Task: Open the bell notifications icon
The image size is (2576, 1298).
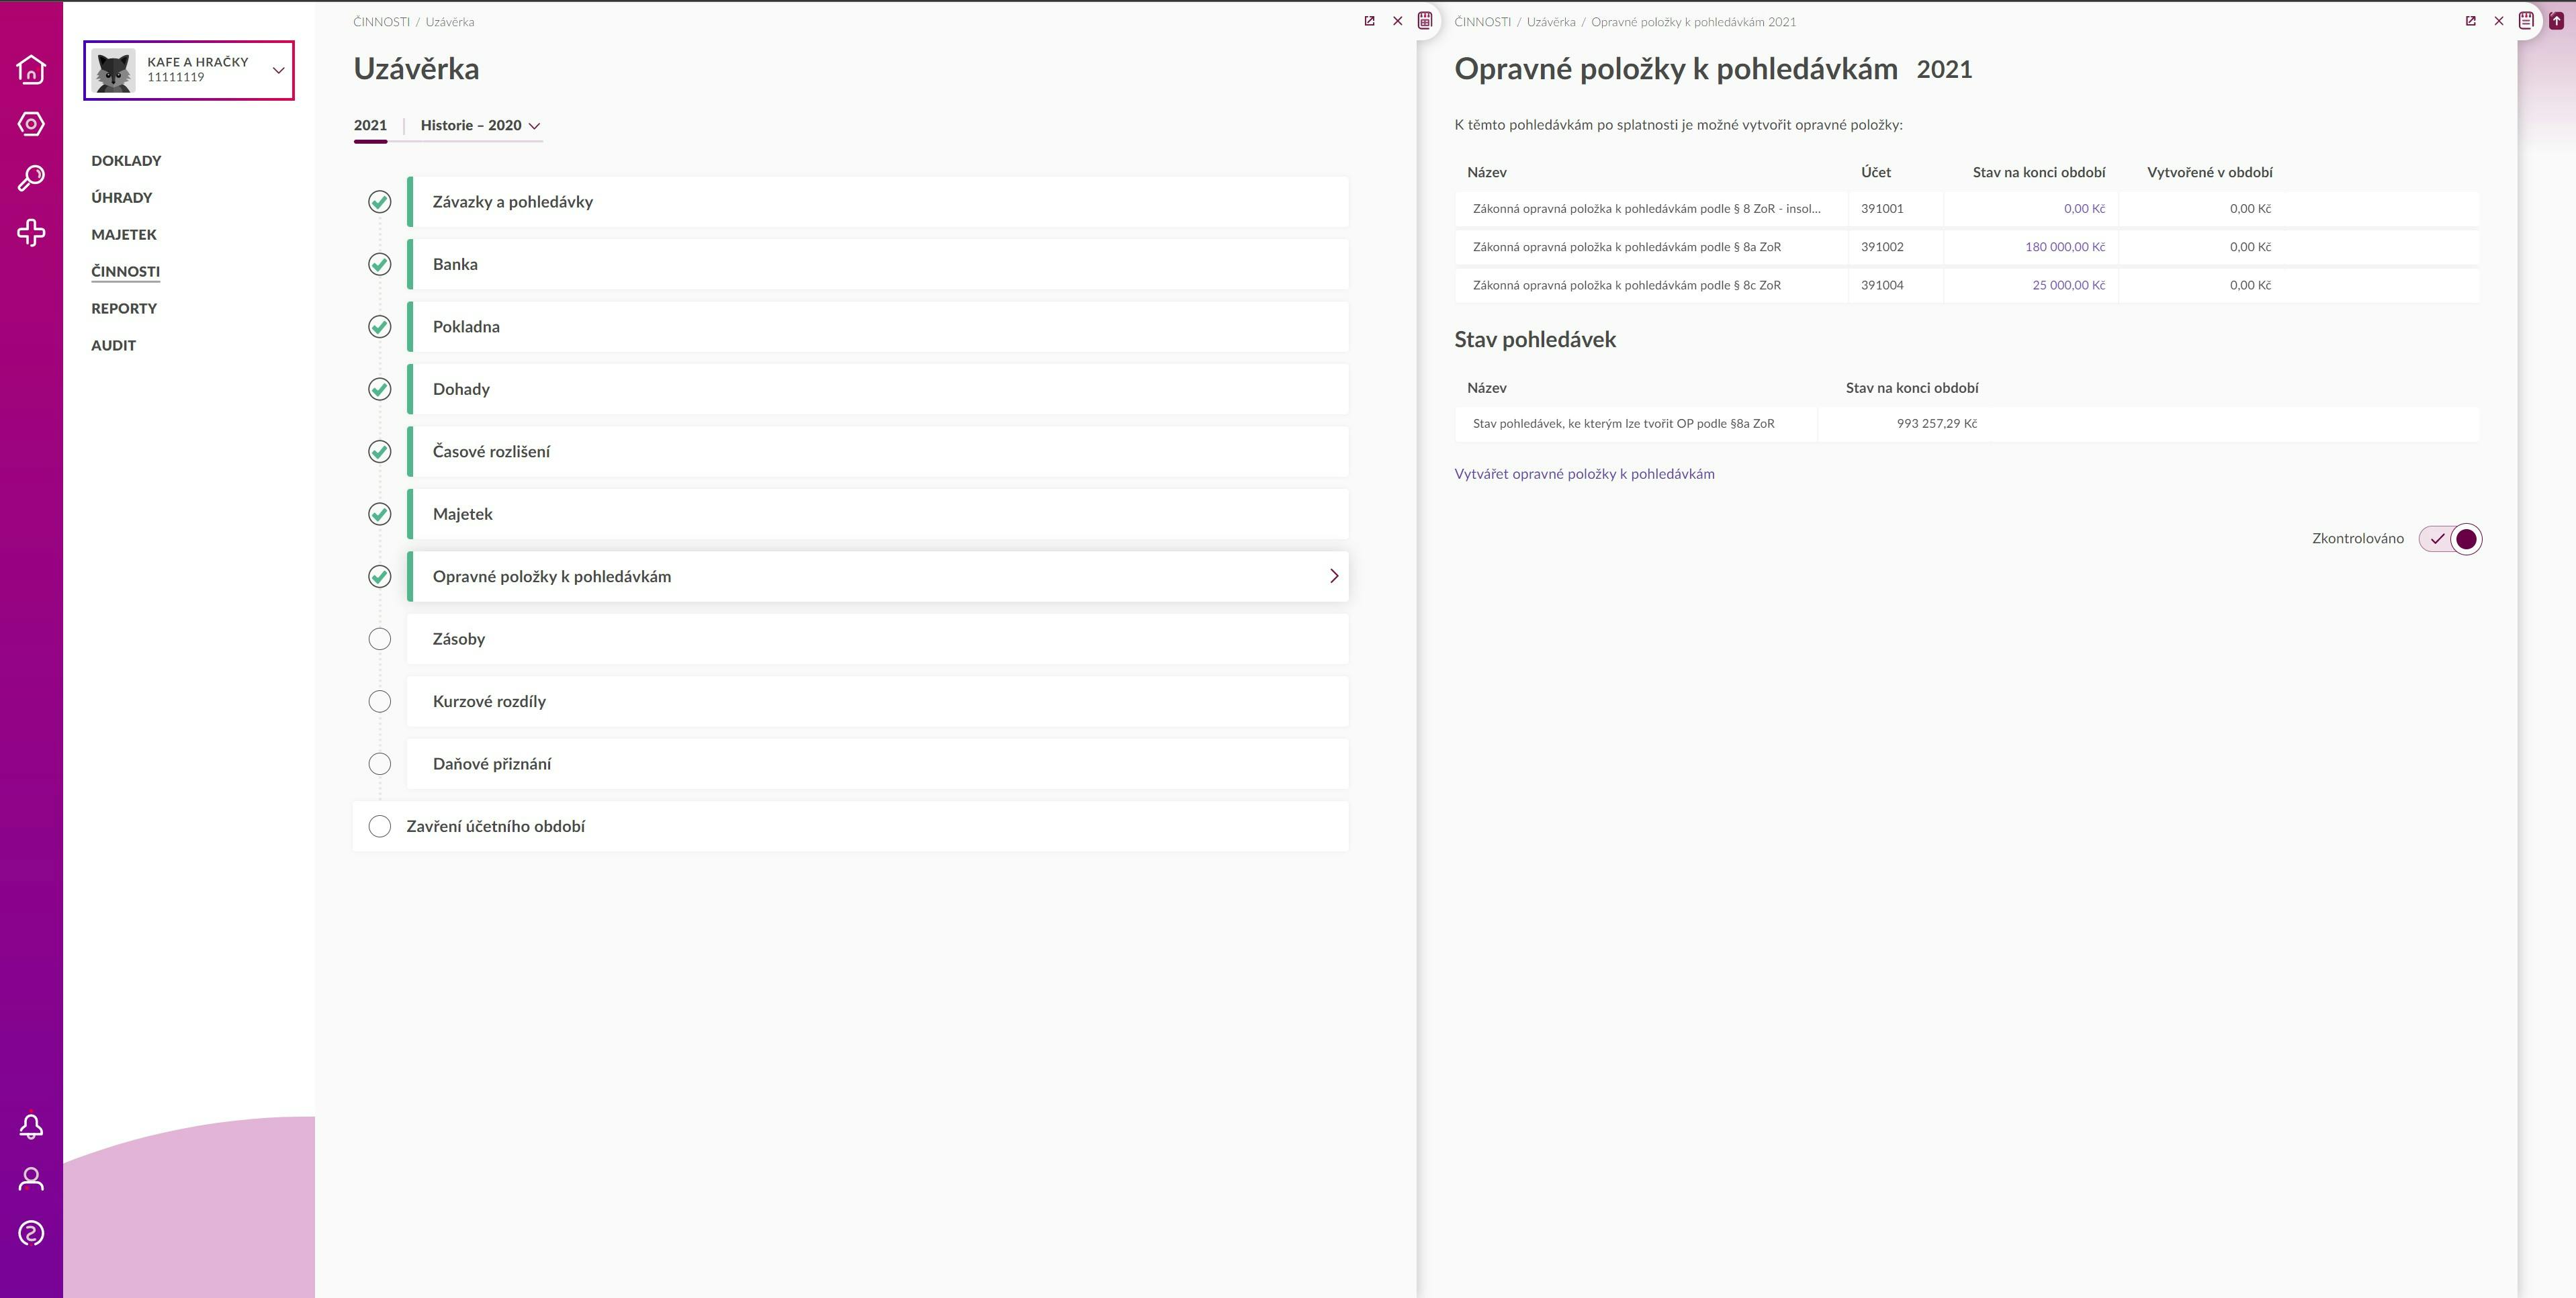Action: 31,1126
